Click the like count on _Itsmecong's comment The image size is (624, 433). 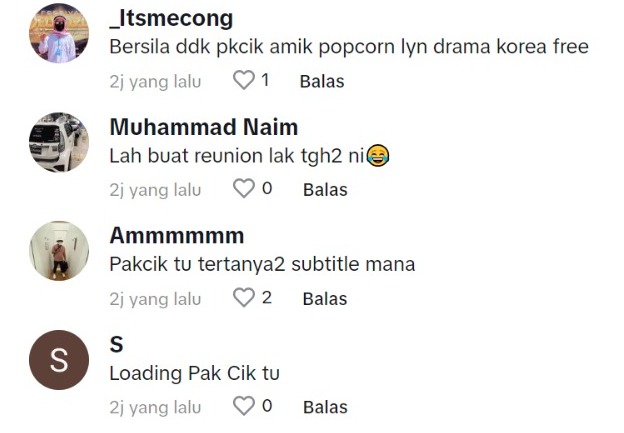(x=265, y=81)
